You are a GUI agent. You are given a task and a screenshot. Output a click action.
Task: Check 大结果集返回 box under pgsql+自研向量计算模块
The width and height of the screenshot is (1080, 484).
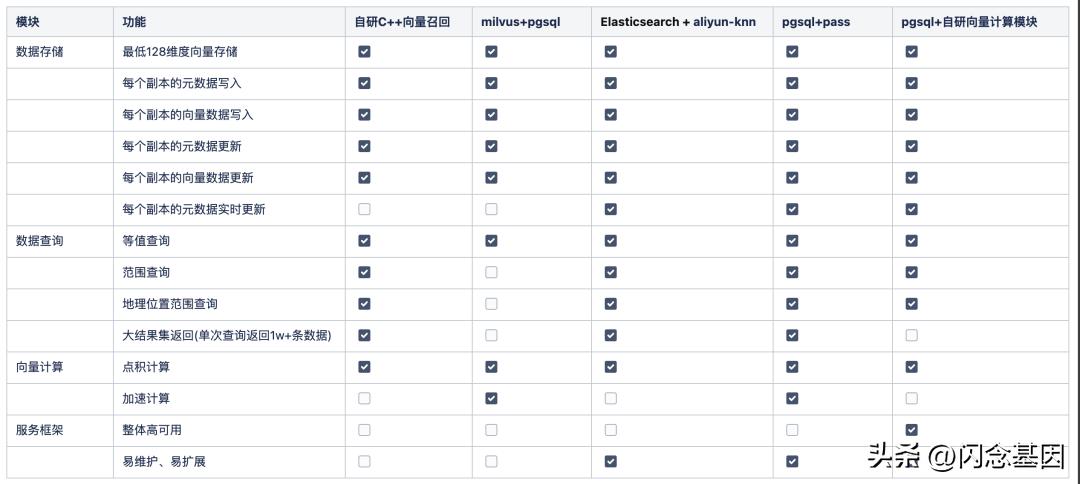pos(911,335)
